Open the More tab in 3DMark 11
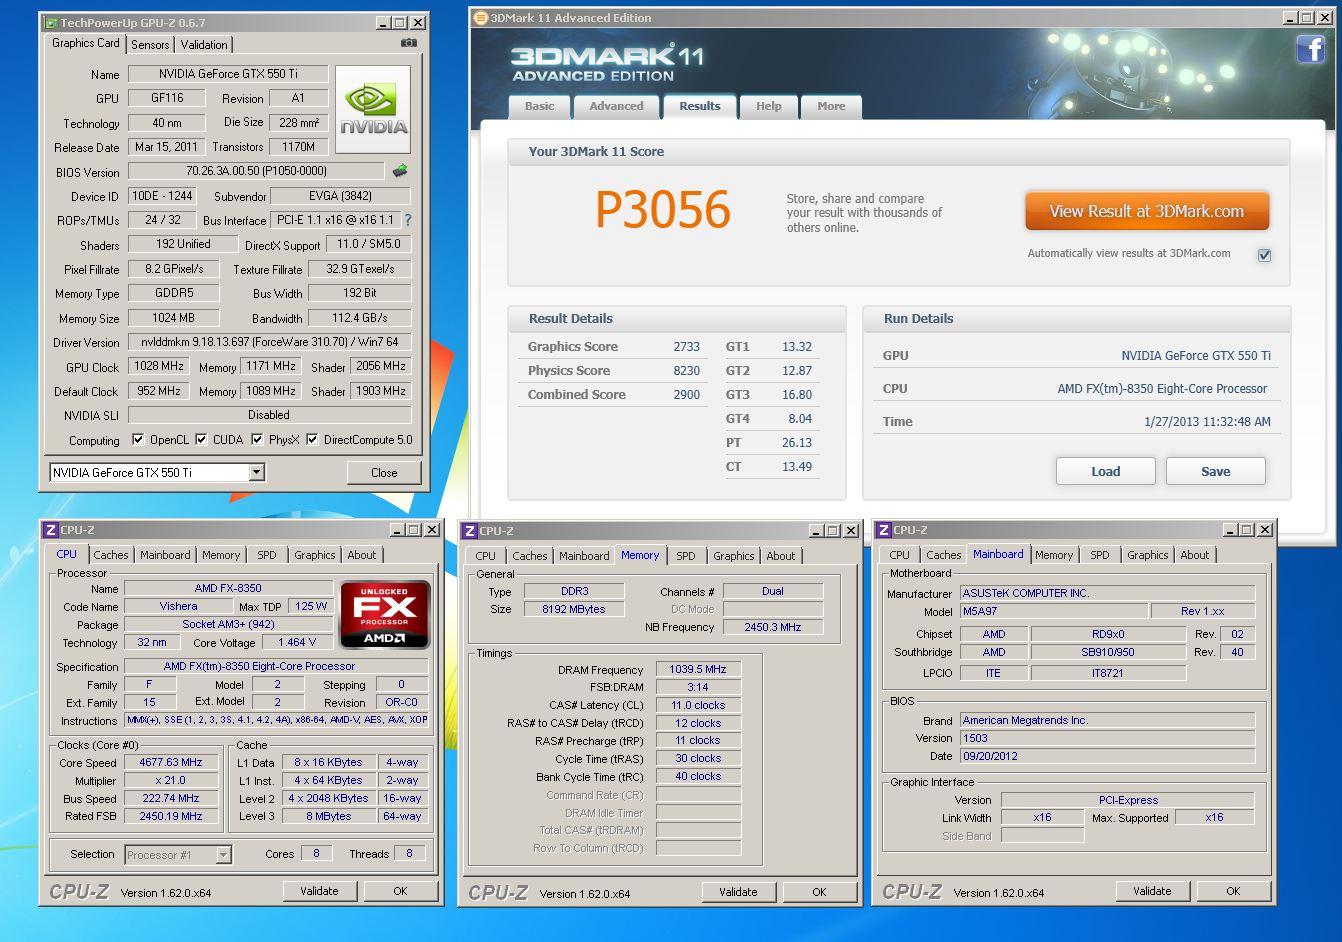Image resolution: width=1342 pixels, height=942 pixels. pos(831,106)
